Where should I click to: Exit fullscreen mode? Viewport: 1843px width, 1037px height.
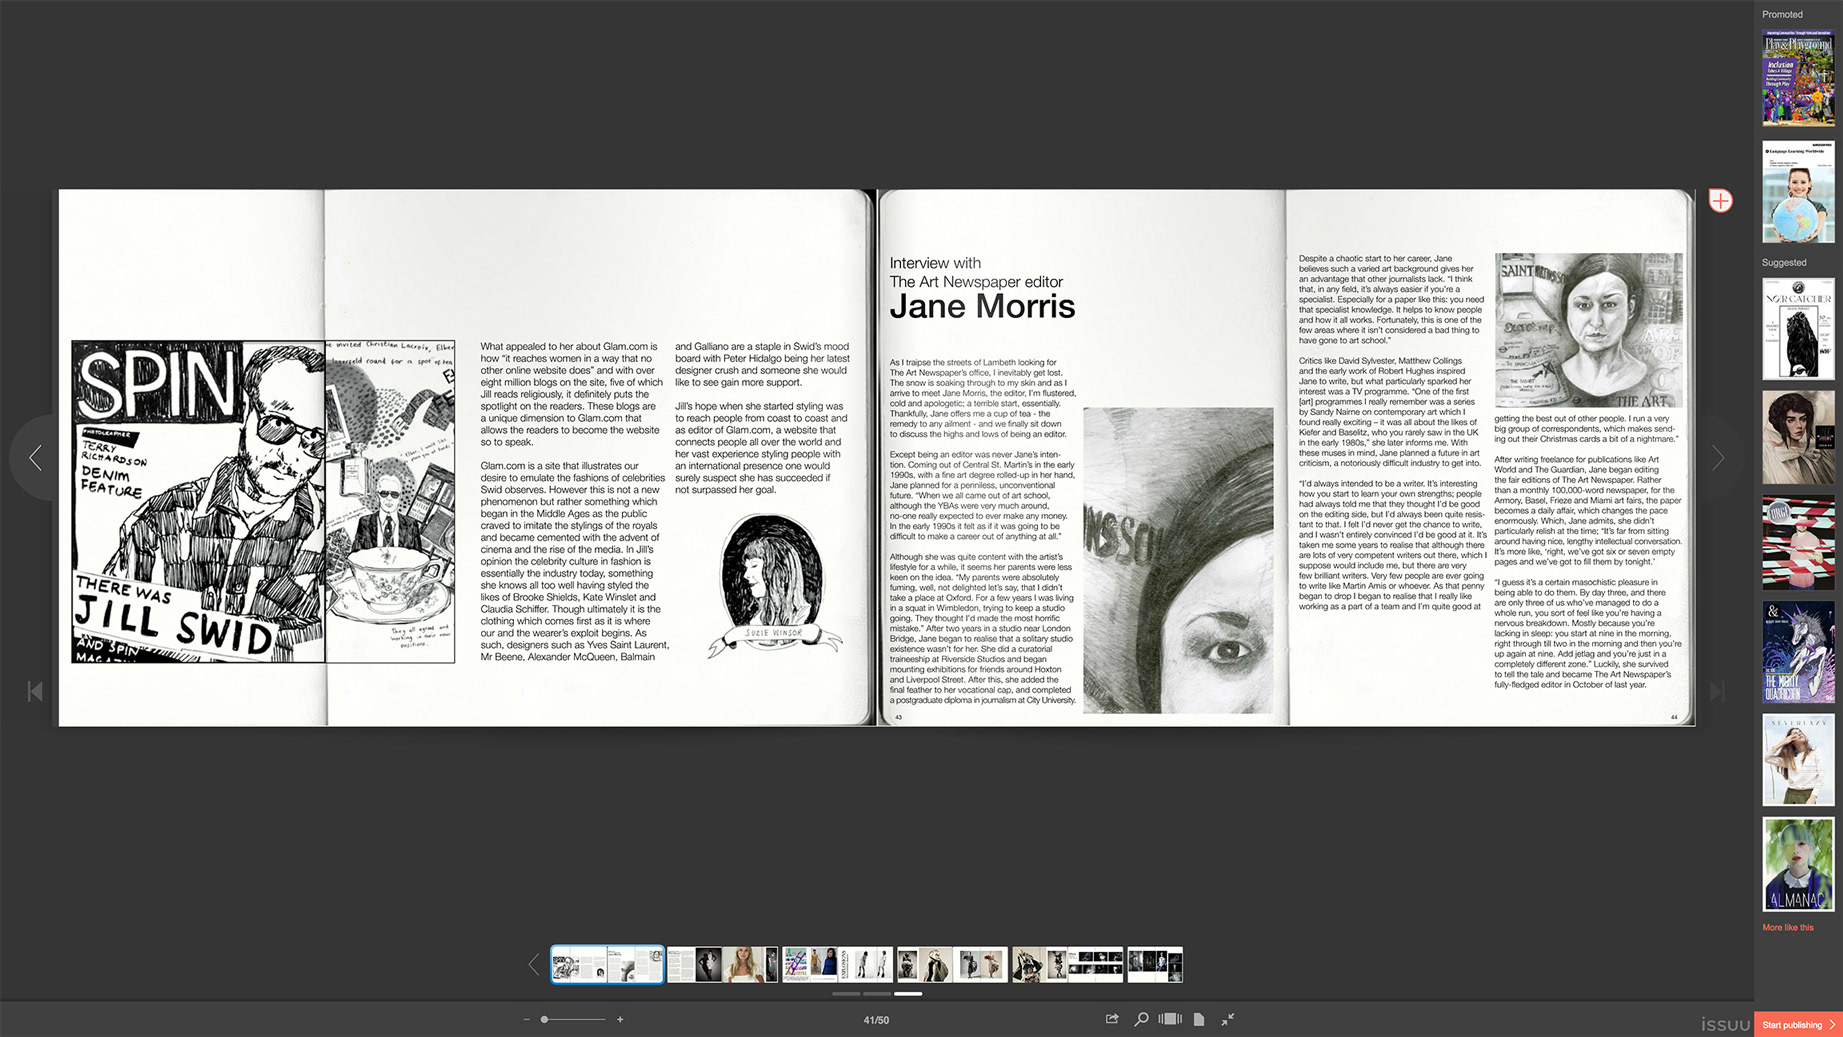click(x=1228, y=1019)
